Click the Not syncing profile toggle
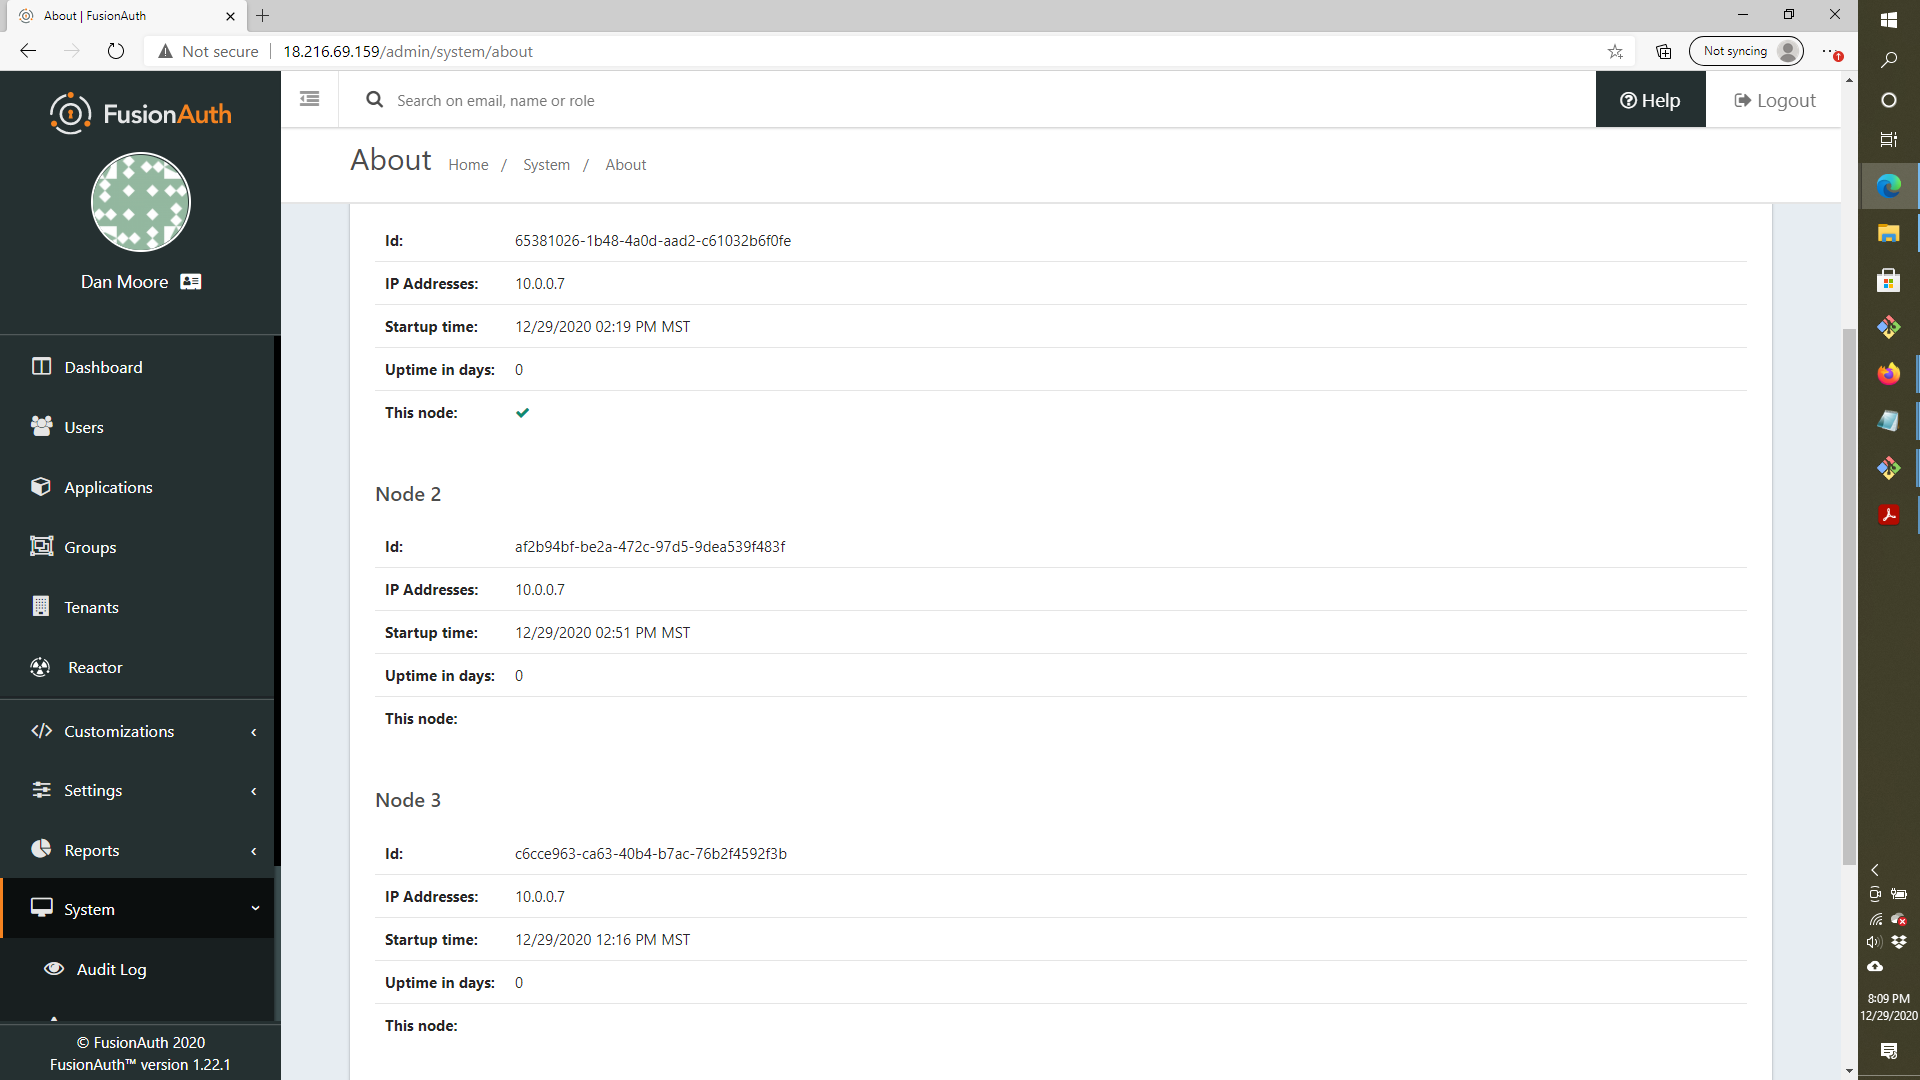The image size is (1920, 1080). click(1746, 51)
